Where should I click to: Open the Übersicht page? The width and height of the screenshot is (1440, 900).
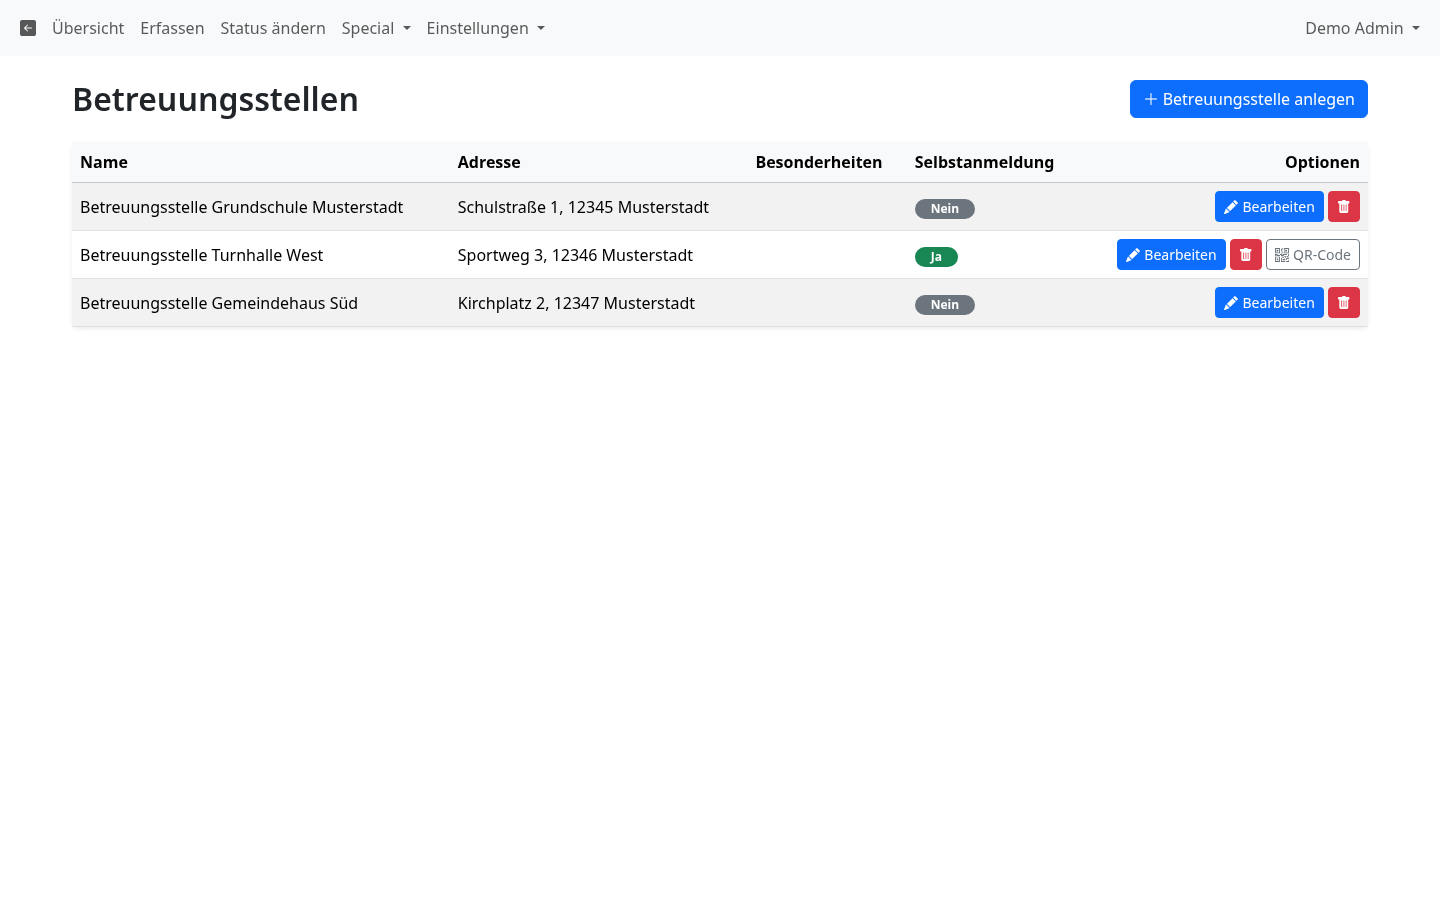88,28
